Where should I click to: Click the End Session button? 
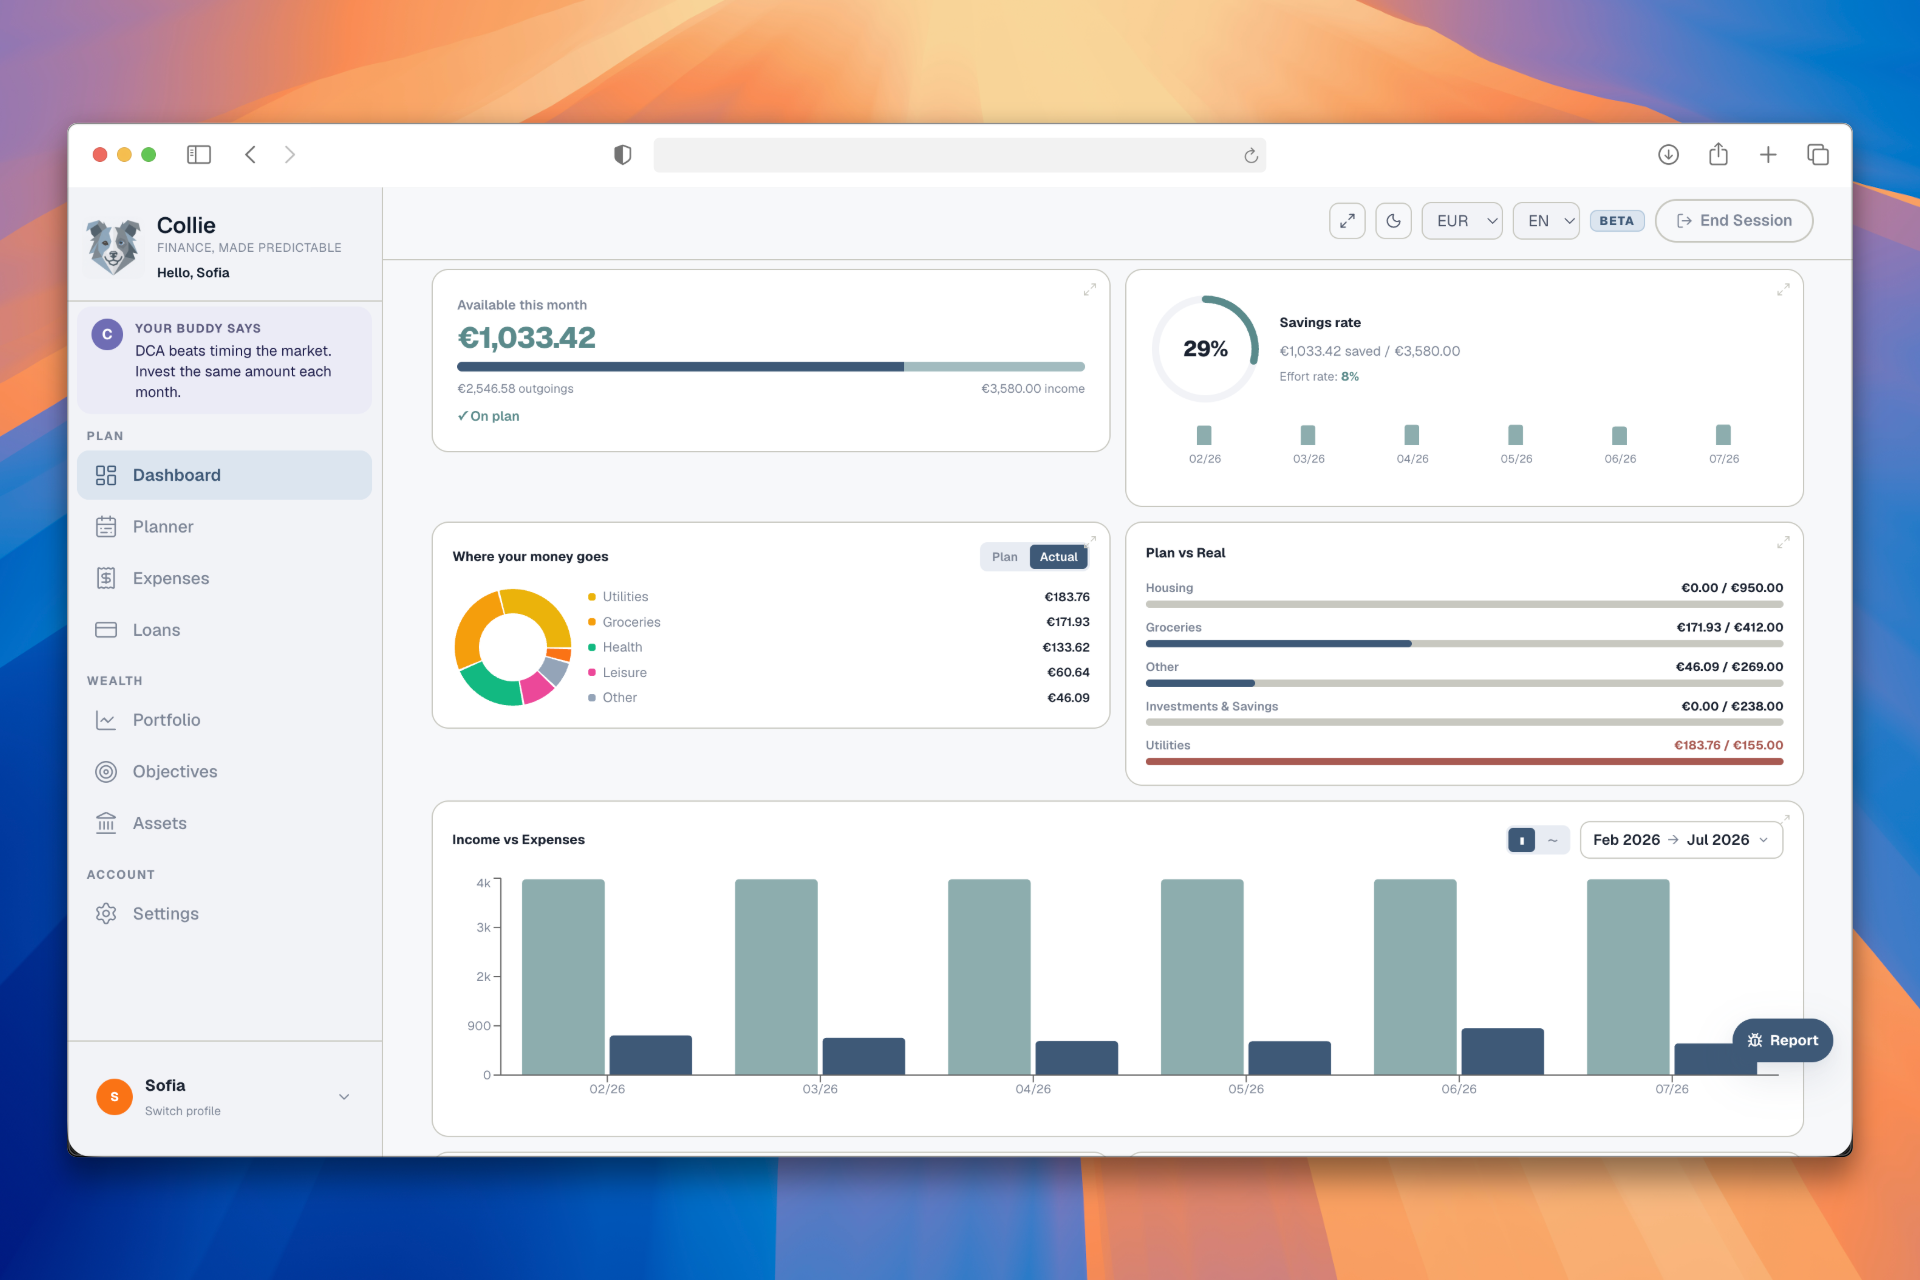point(1733,221)
